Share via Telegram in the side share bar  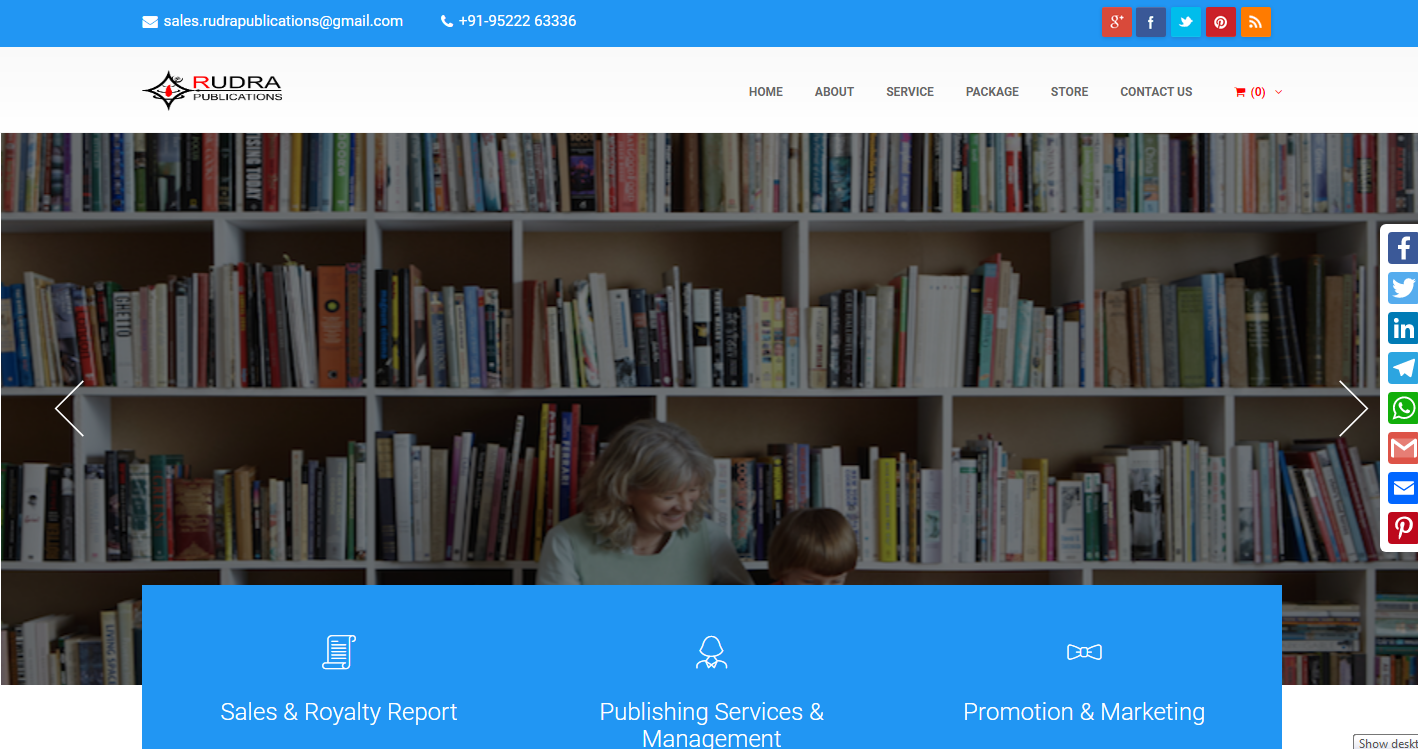coord(1403,368)
